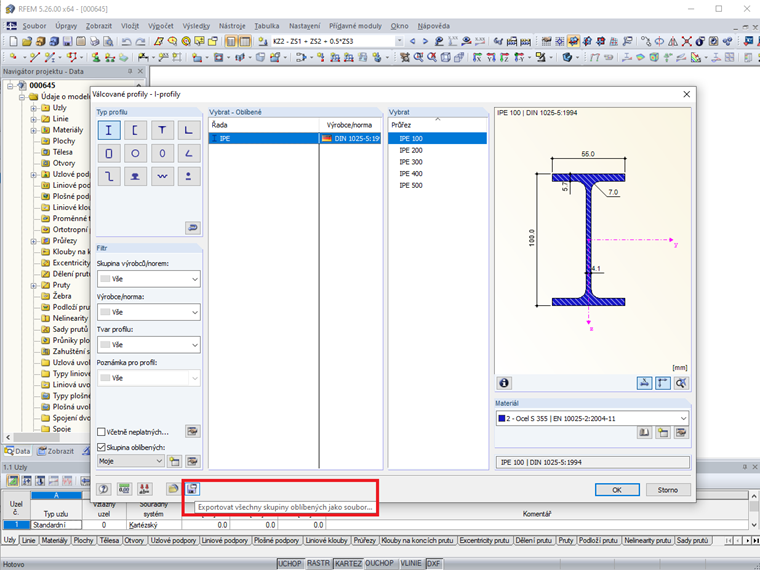Click edit favorites group icon next to Moje
The image size is (760, 570).
click(193, 461)
